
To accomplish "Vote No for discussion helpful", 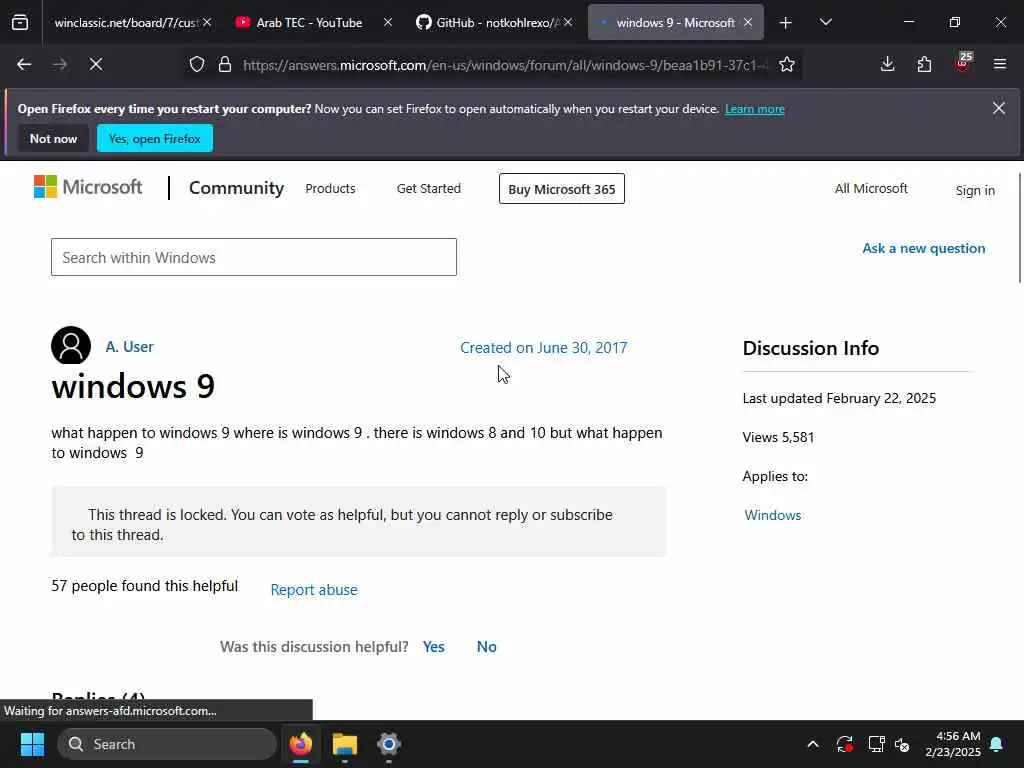I will point(487,647).
